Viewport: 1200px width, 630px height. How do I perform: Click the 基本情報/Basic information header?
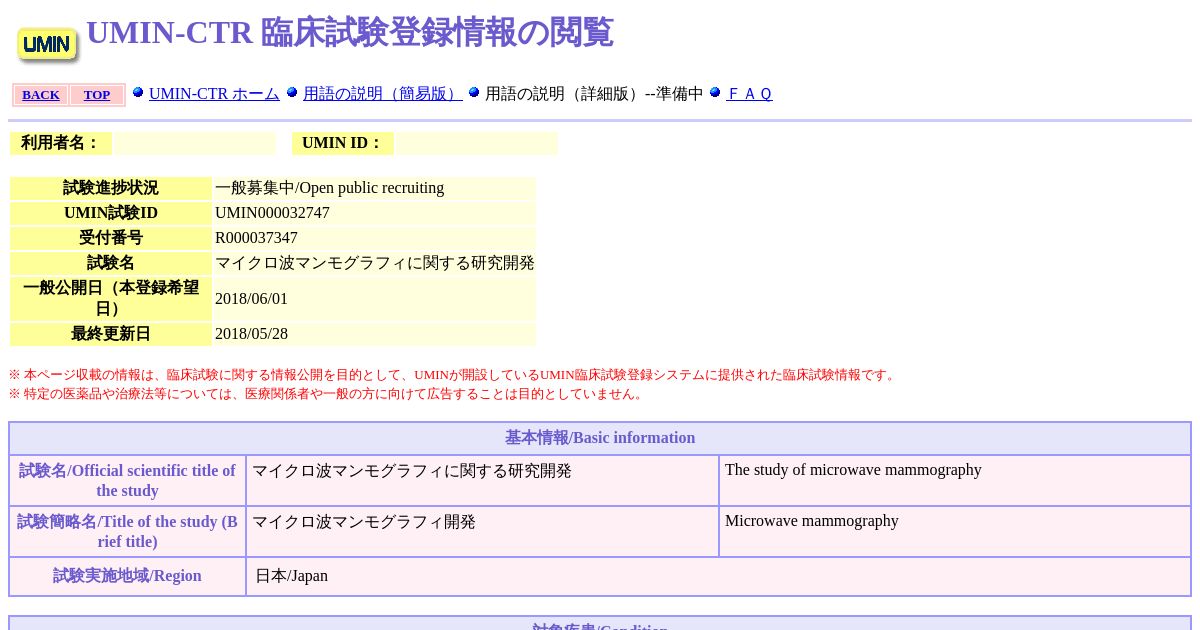click(600, 438)
